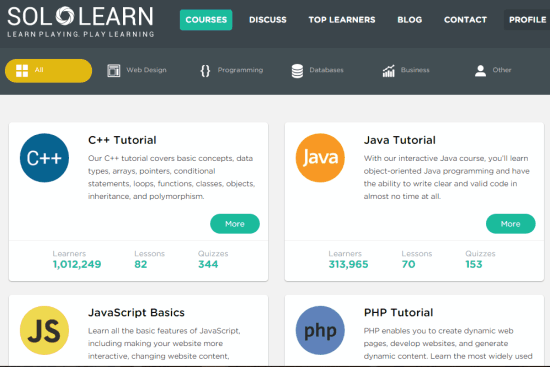Image resolution: width=550 pixels, height=367 pixels.
Task: Open Top Learners page
Action: point(342,20)
